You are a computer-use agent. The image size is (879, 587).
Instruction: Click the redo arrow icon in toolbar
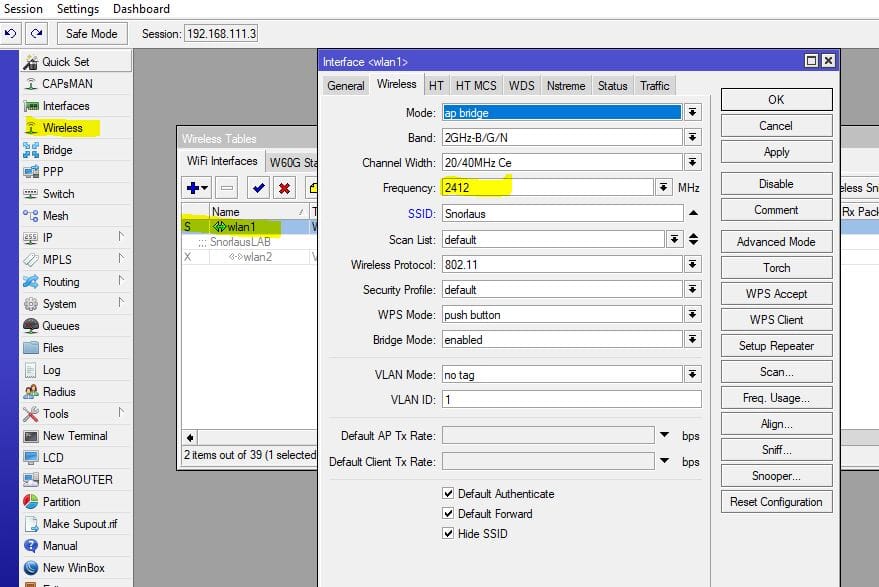(34, 34)
